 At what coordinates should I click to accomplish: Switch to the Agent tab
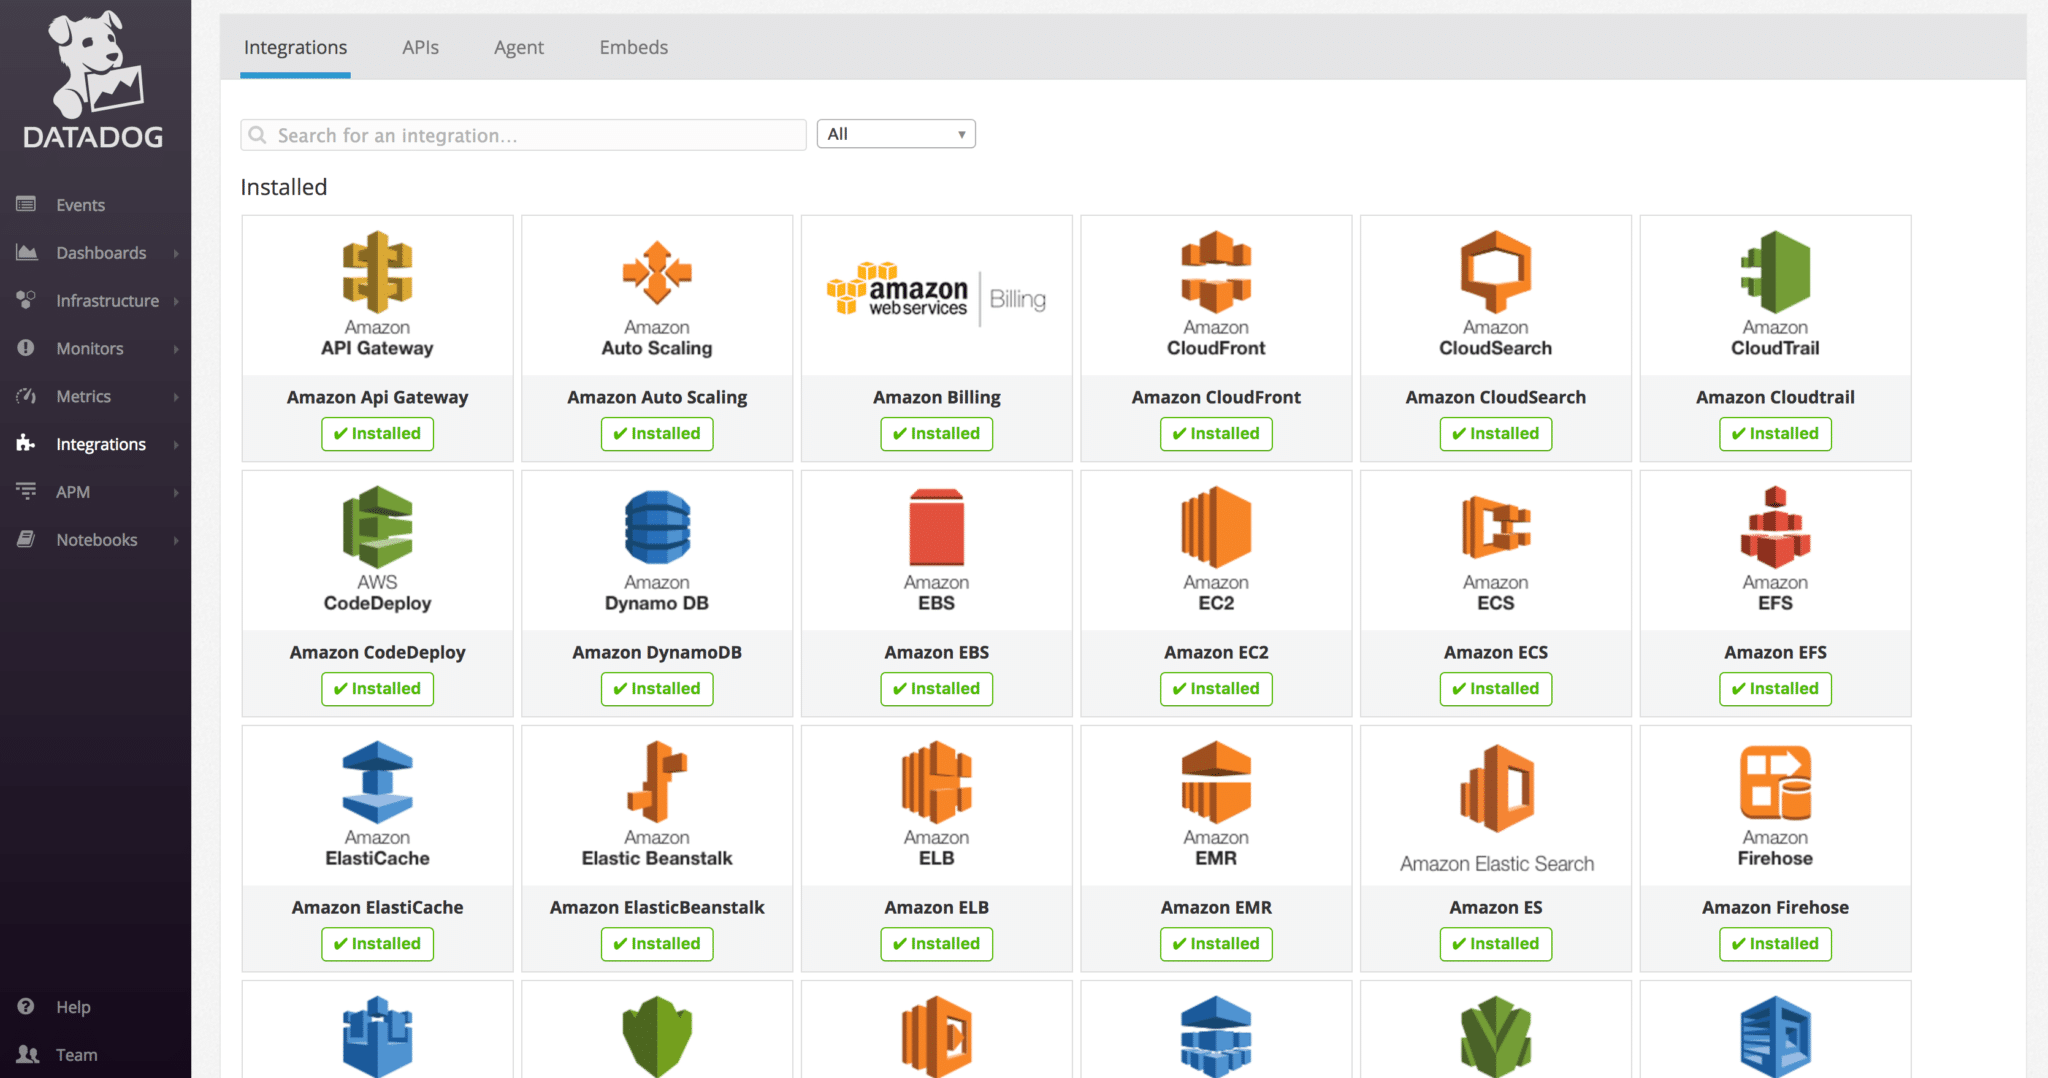518,48
